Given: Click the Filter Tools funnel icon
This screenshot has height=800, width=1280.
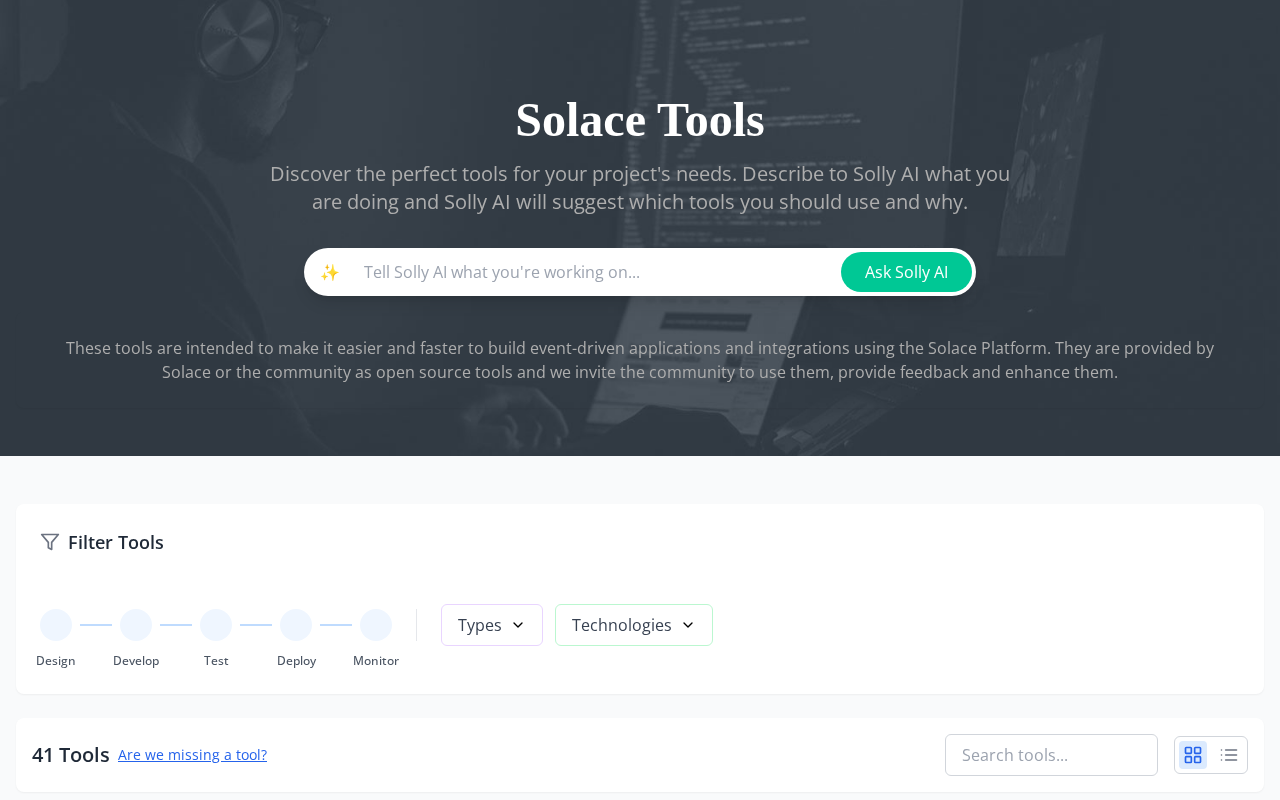Looking at the screenshot, I should click(x=50, y=542).
